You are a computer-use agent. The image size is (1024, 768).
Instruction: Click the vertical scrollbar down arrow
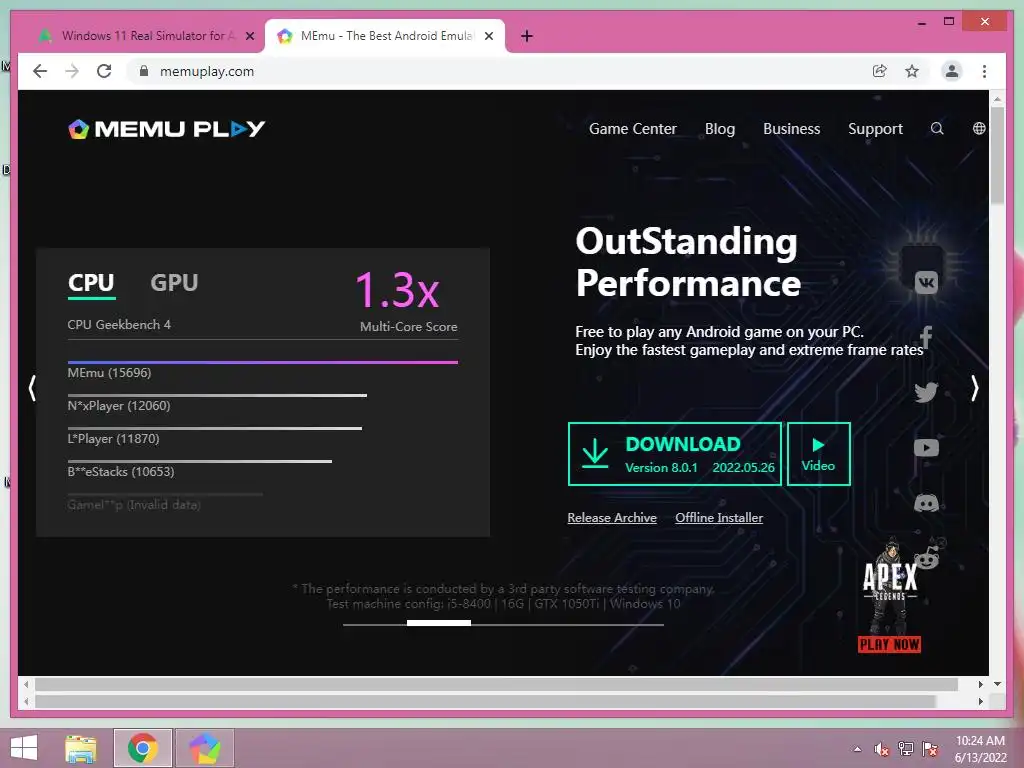pos(997,684)
